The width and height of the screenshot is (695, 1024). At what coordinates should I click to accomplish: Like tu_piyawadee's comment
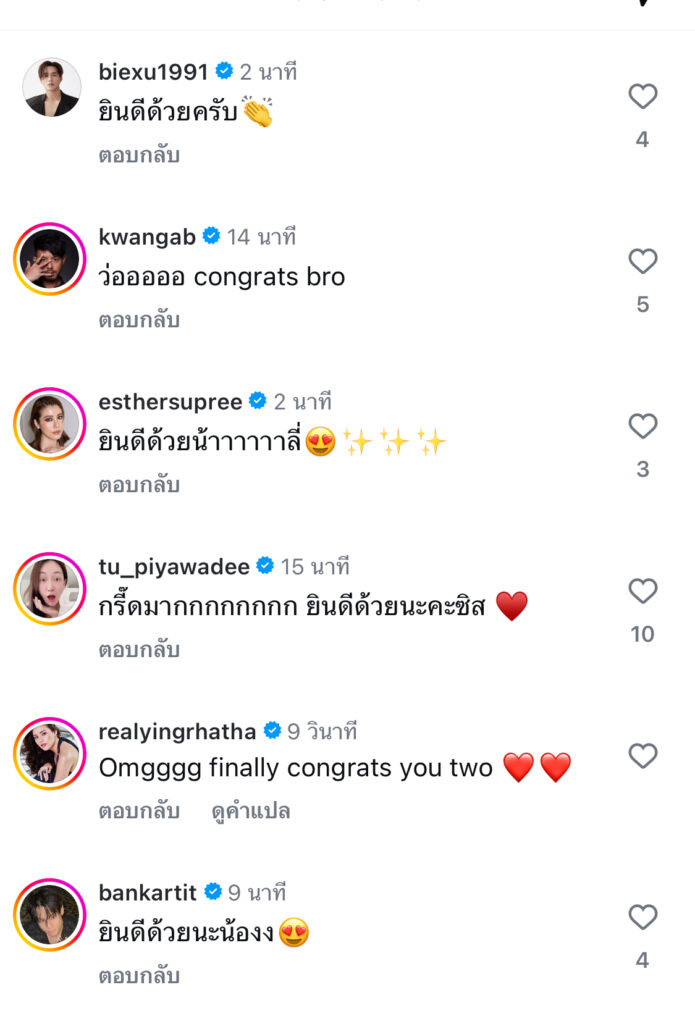(x=642, y=591)
